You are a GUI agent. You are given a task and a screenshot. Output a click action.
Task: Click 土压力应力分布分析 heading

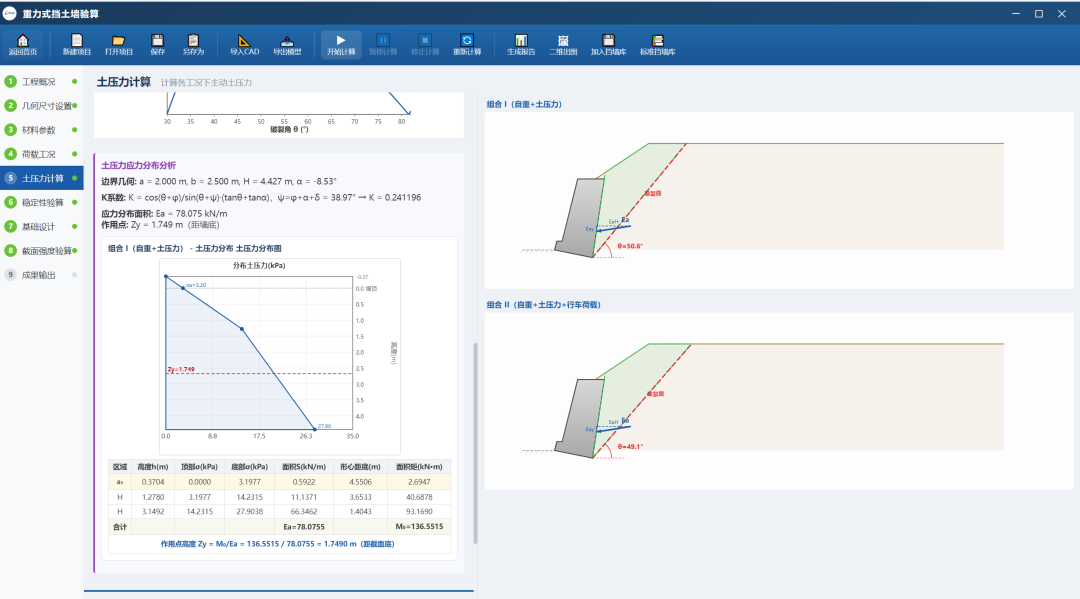pyautogui.click(x=138, y=165)
